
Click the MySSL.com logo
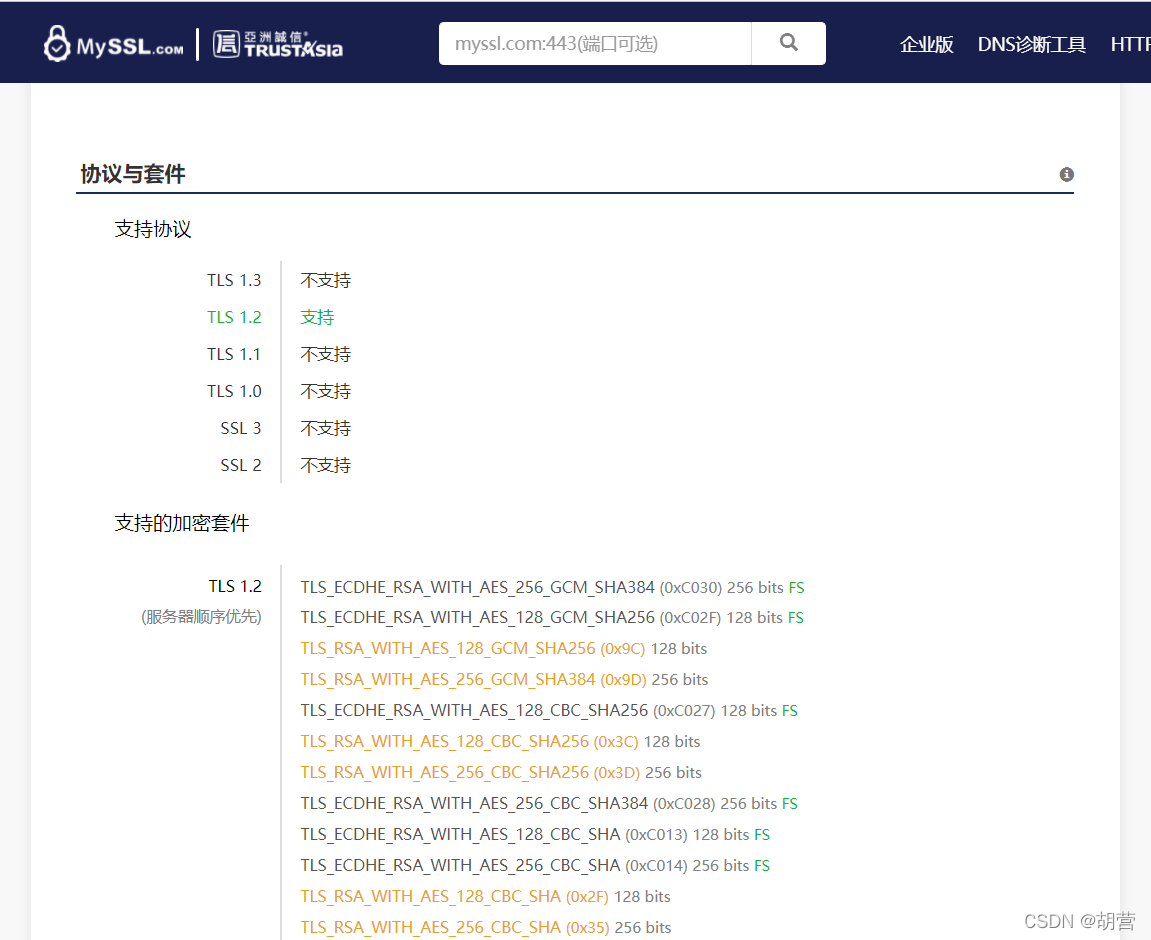point(114,44)
